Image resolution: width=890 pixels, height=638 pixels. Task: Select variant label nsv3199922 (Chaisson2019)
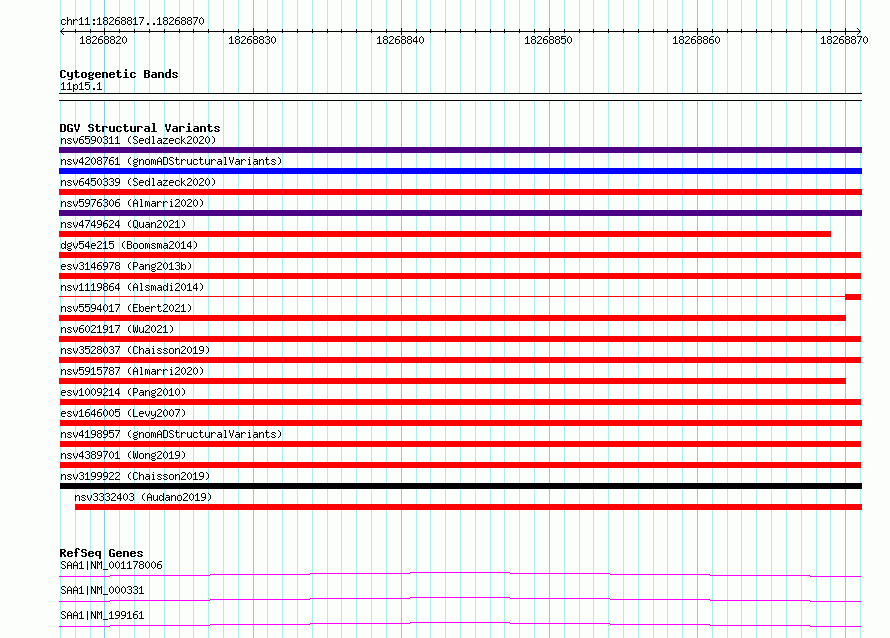(x=135, y=476)
